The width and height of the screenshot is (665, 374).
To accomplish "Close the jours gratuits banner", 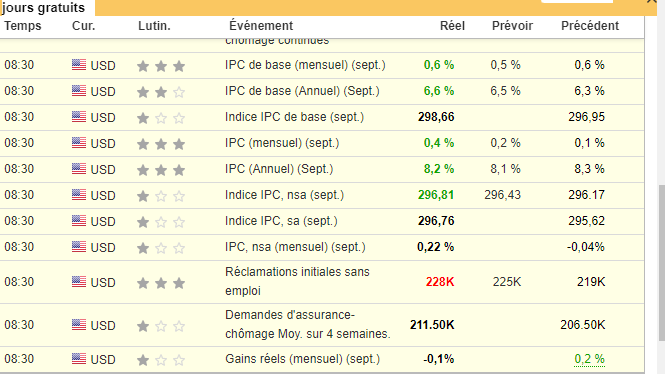I will point(652,2).
